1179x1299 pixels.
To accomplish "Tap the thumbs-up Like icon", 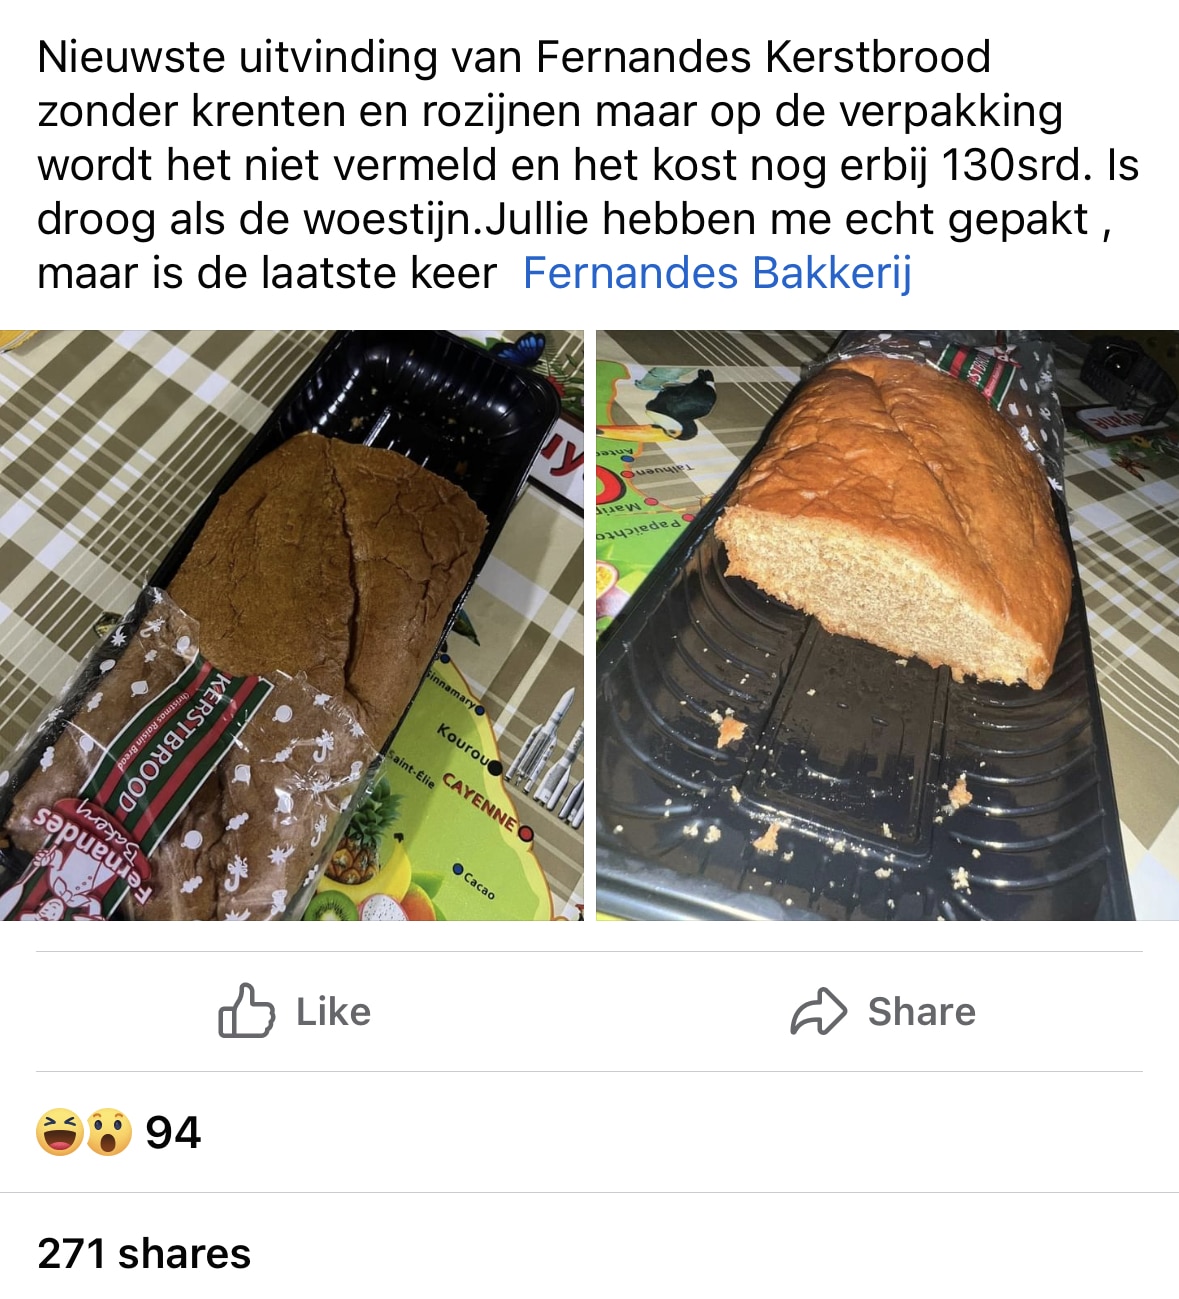I will tap(246, 1011).
